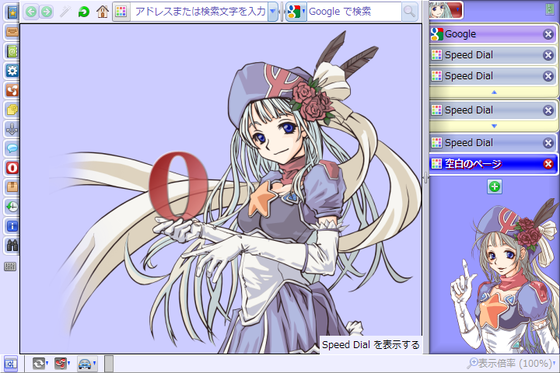This screenshot has width=560, height=373.
Task: Open the orange pinwheel Unite panel icon
Action: coord(12,90)
